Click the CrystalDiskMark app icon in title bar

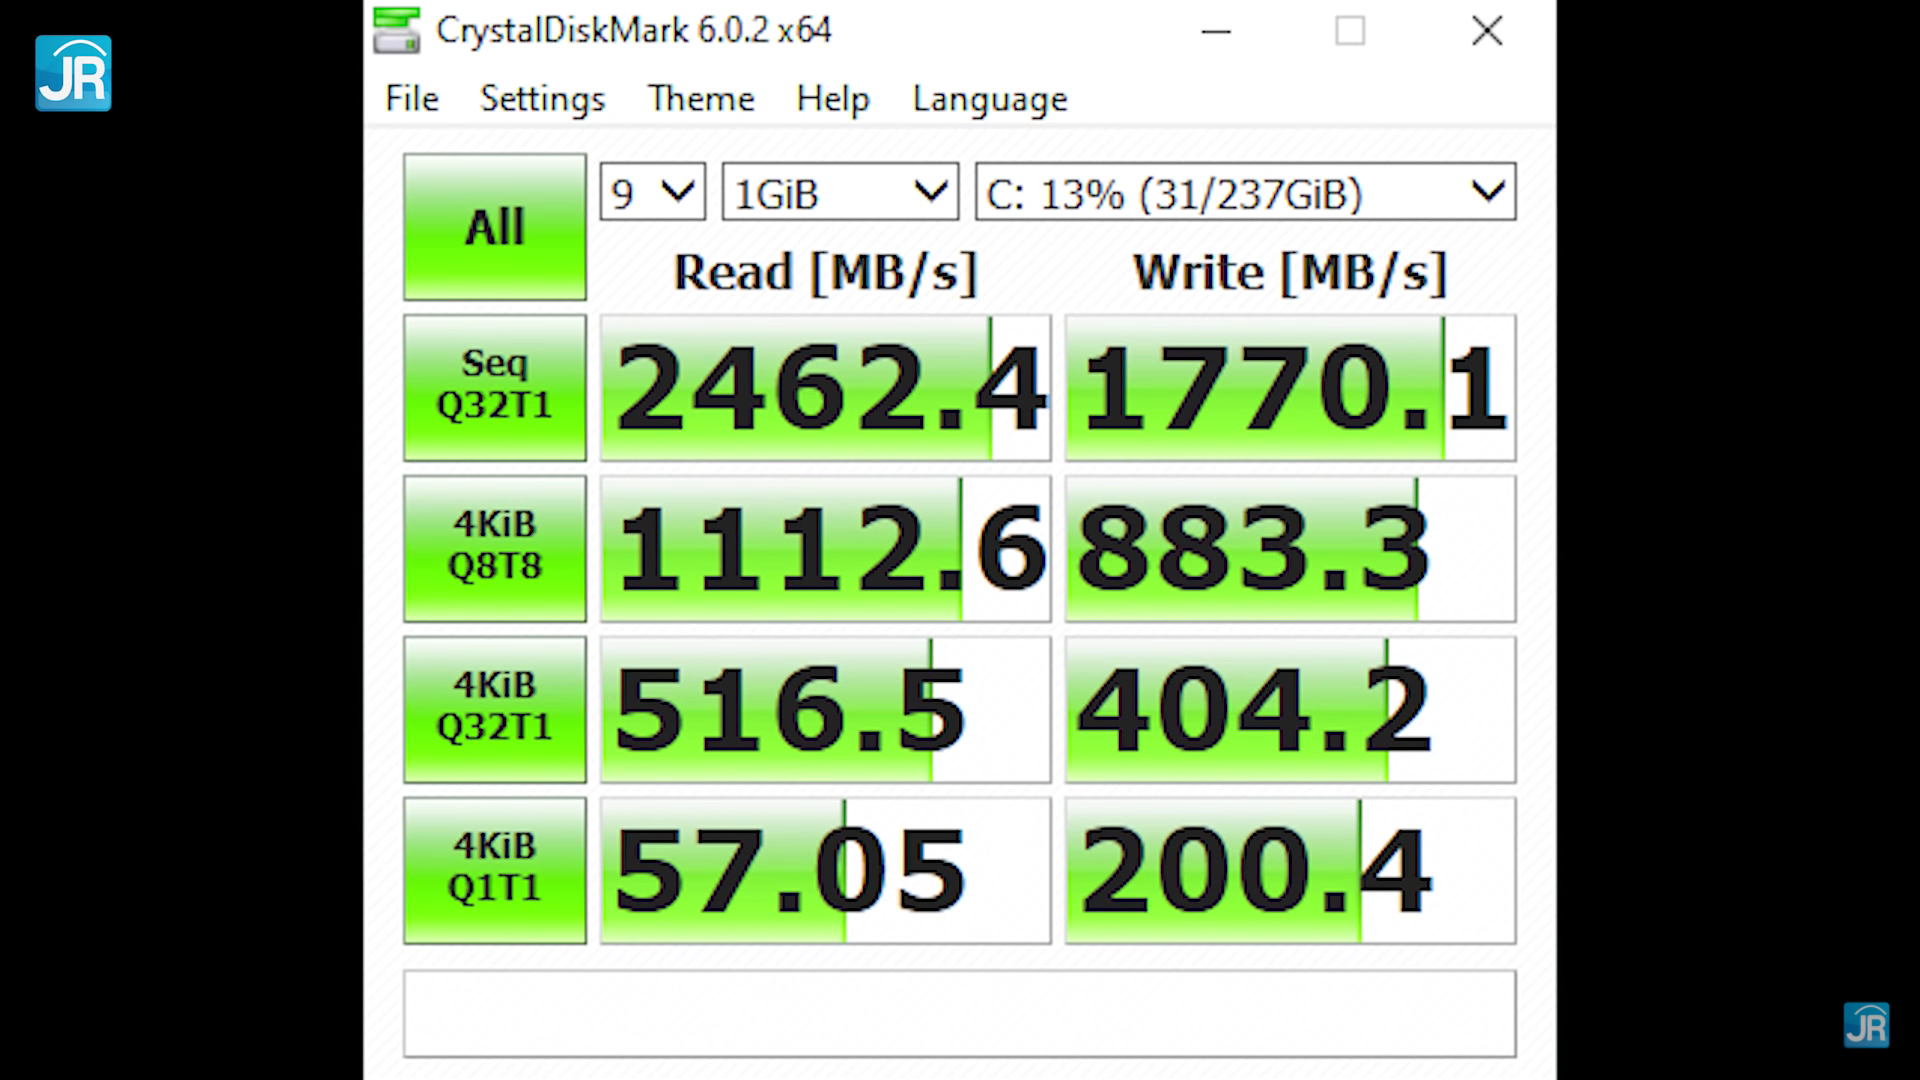tap(396, 30)
